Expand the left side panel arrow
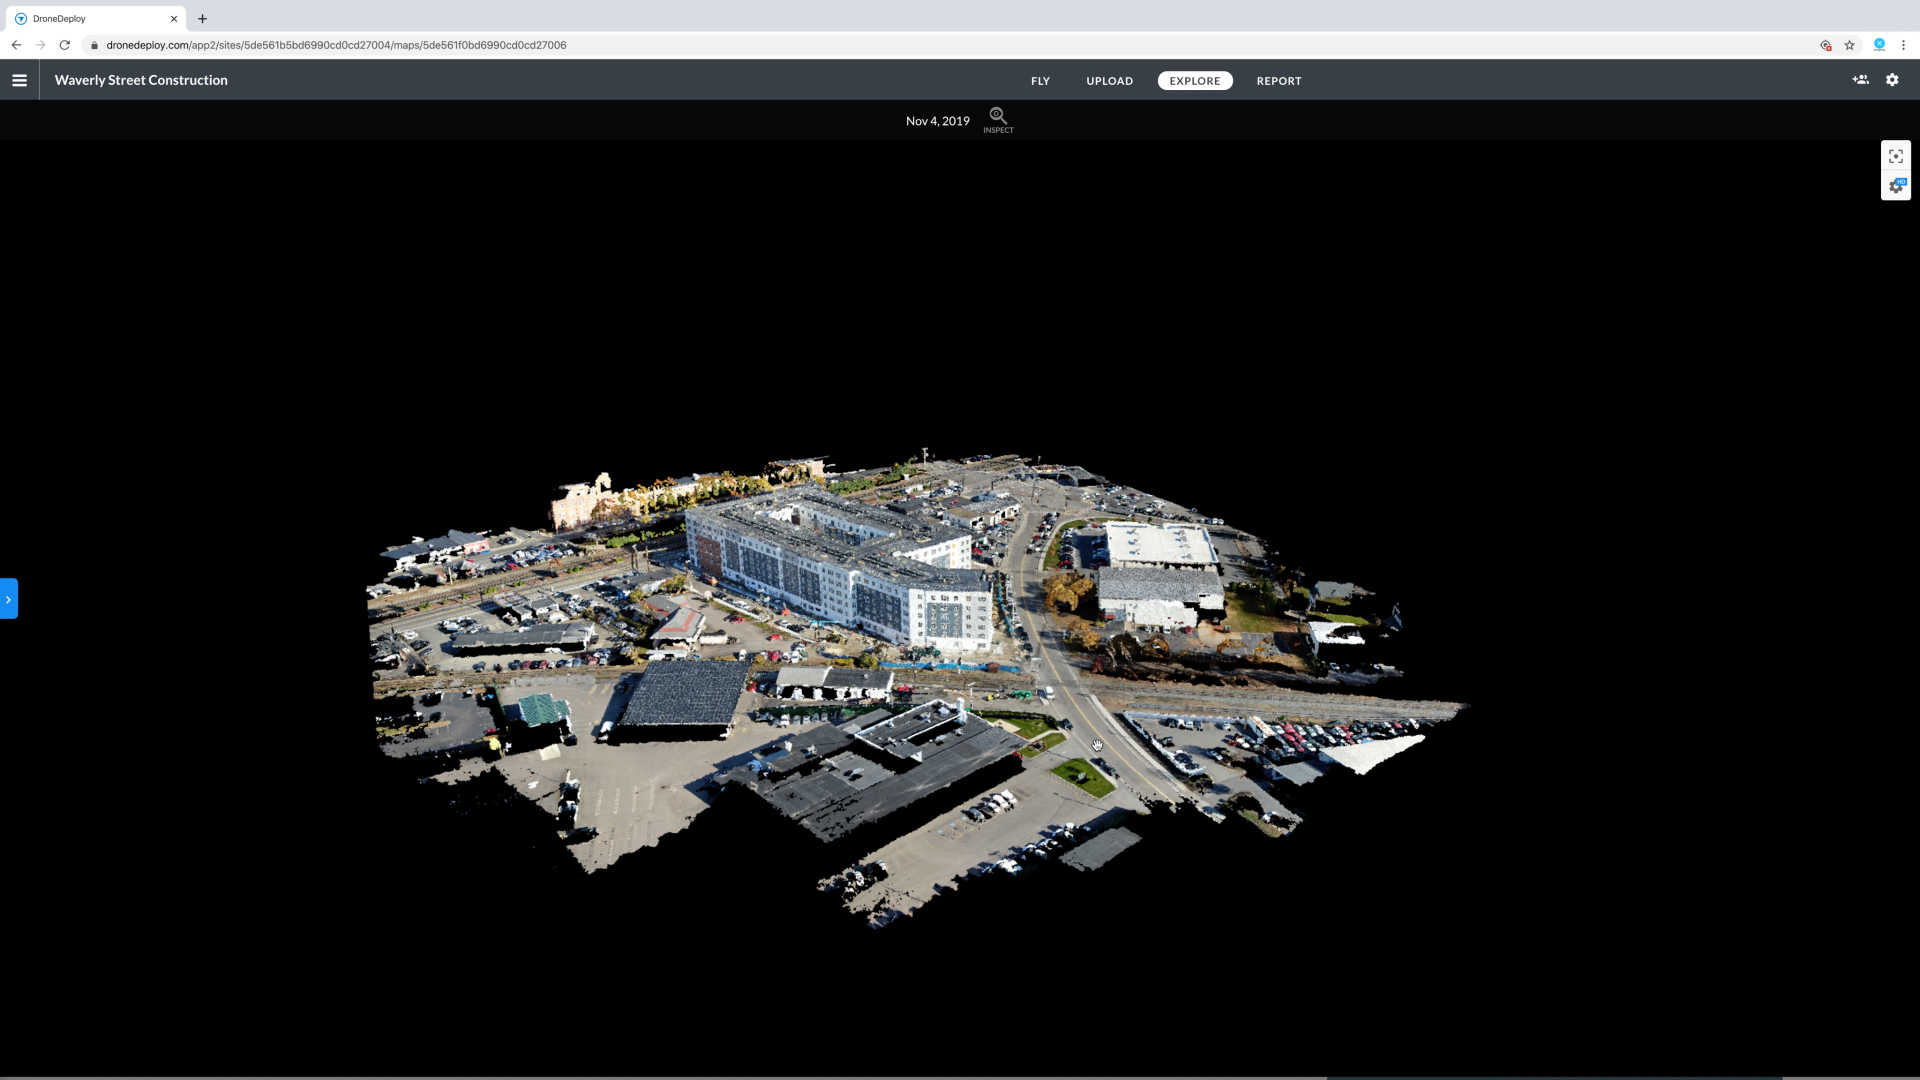Viewport: 1920px width, 1080px height. click(9, 599)
